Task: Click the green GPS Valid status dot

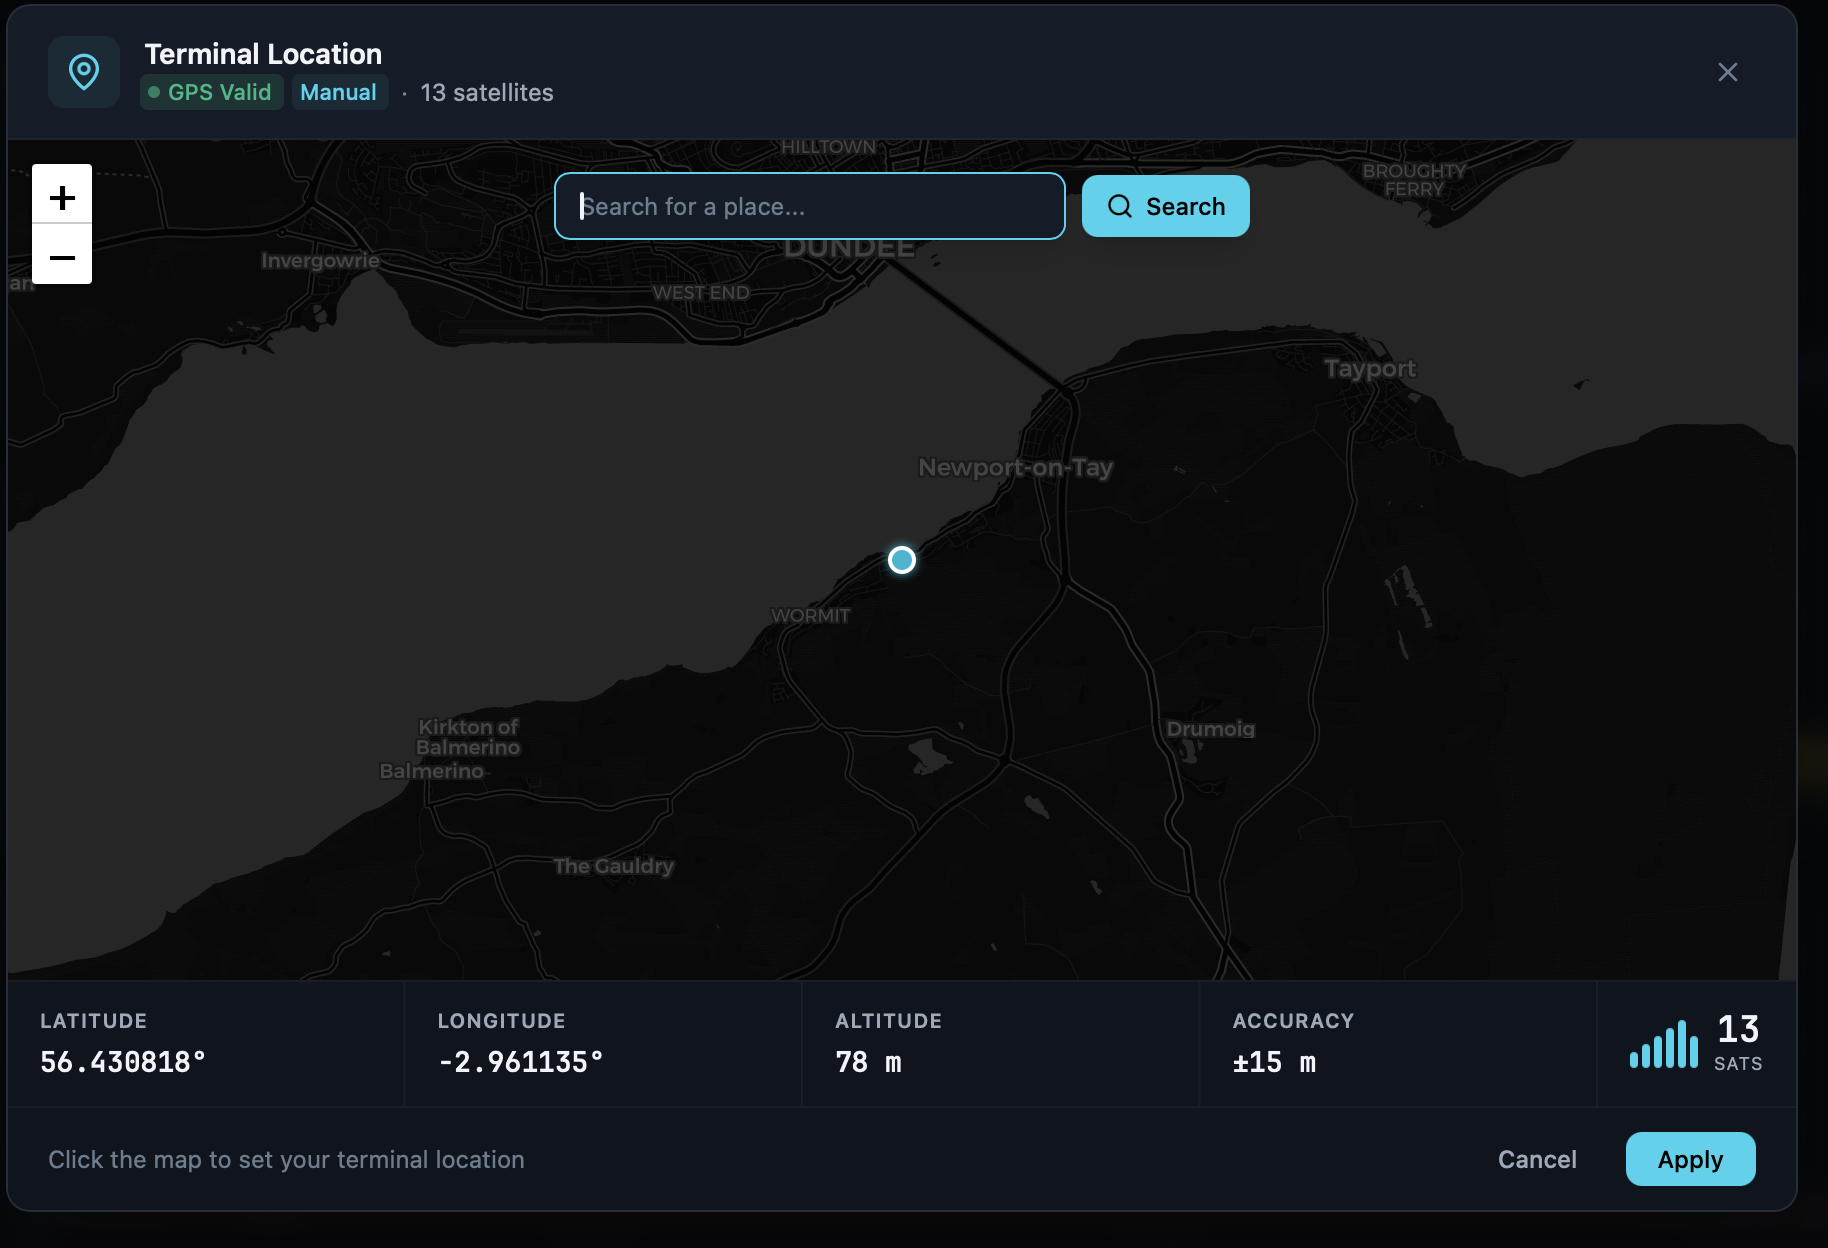Action: (x=155, y=92)
